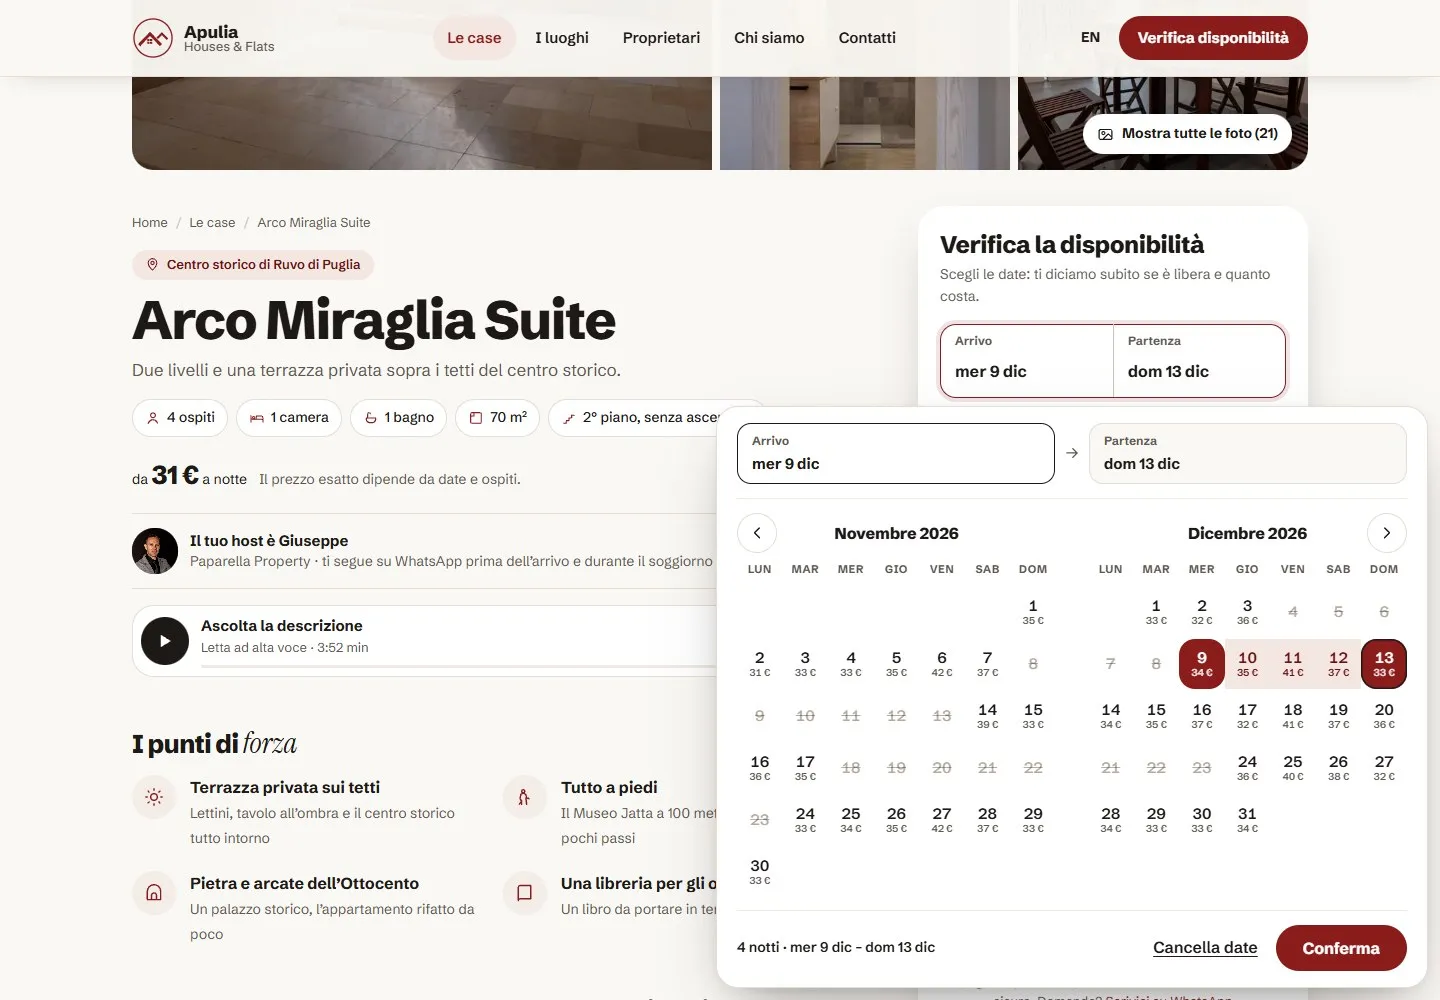Screen dimensions: 1440x1000
Task: Click the bed icon in 1 camera chip
Action: (257, 418)
